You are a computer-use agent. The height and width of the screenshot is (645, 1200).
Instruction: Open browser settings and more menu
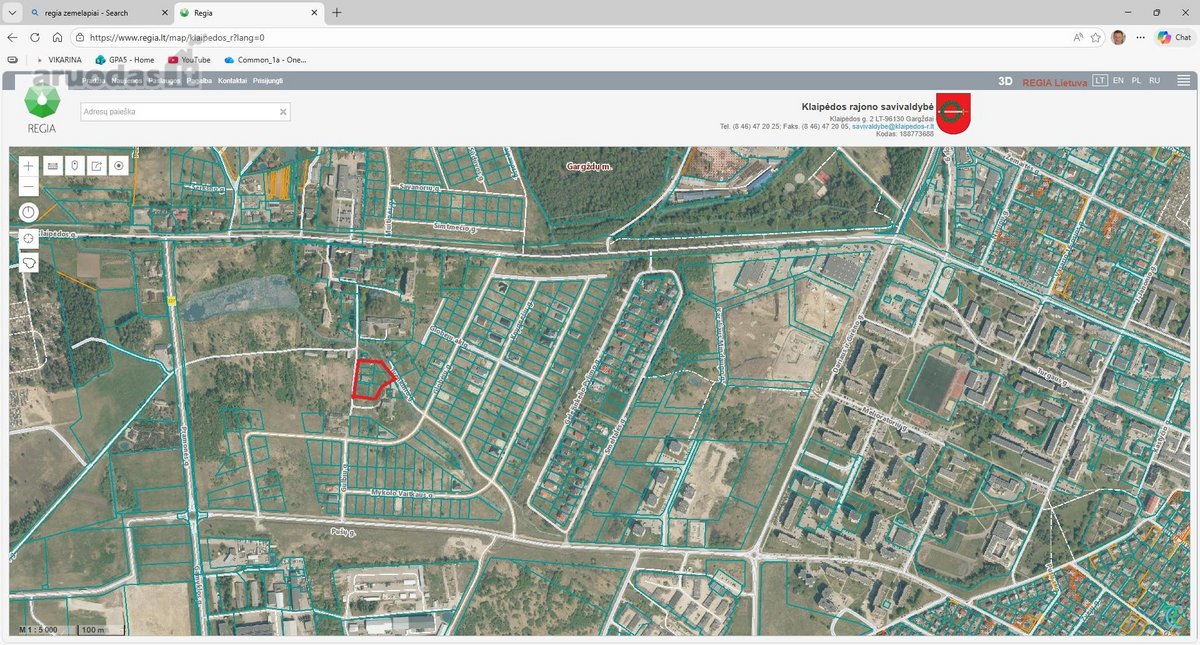click(1140, 37)
